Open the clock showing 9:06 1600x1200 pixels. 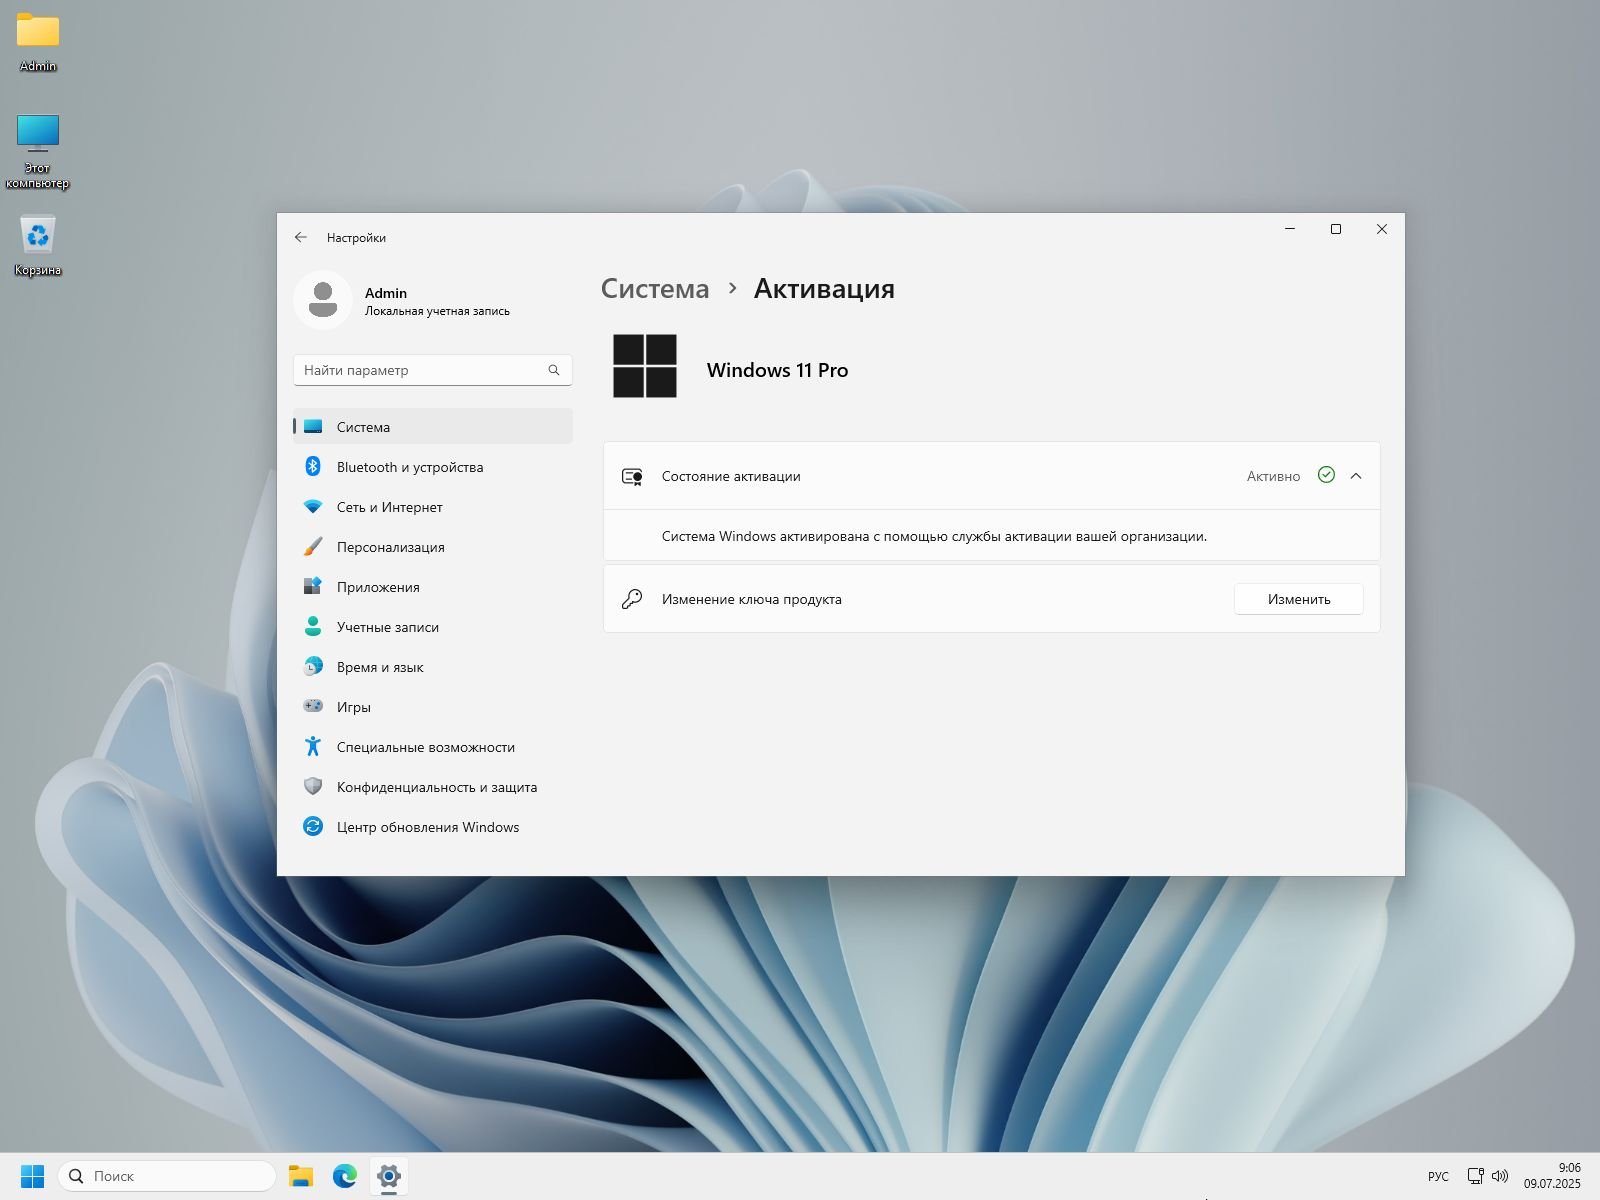coord(1553,1176)
